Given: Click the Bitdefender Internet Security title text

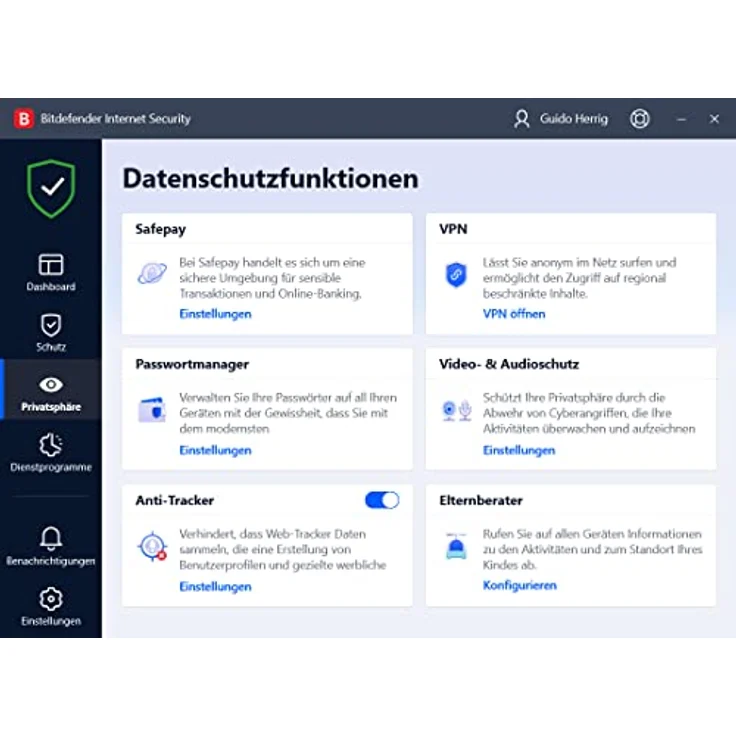Looking at the screenshot, I should pos(115,119).
